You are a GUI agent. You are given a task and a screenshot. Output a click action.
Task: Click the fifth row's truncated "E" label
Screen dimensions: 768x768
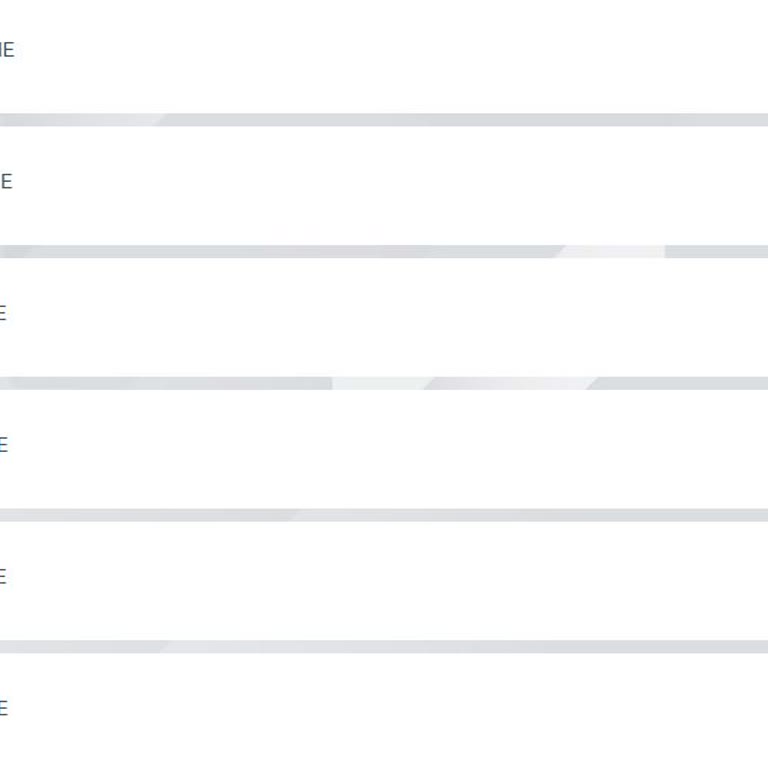click(3, 576)
